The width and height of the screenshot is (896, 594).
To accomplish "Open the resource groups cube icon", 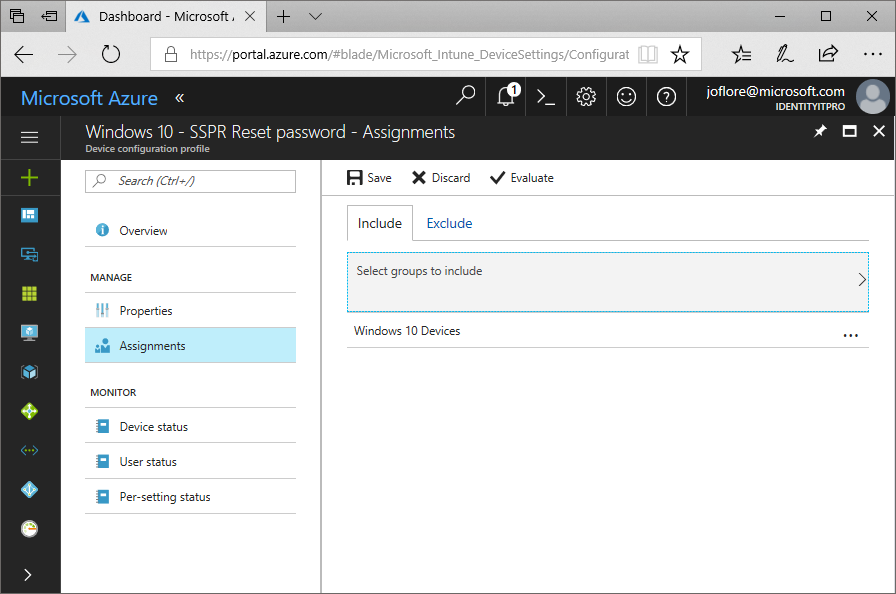I will (x=29, y=372).
